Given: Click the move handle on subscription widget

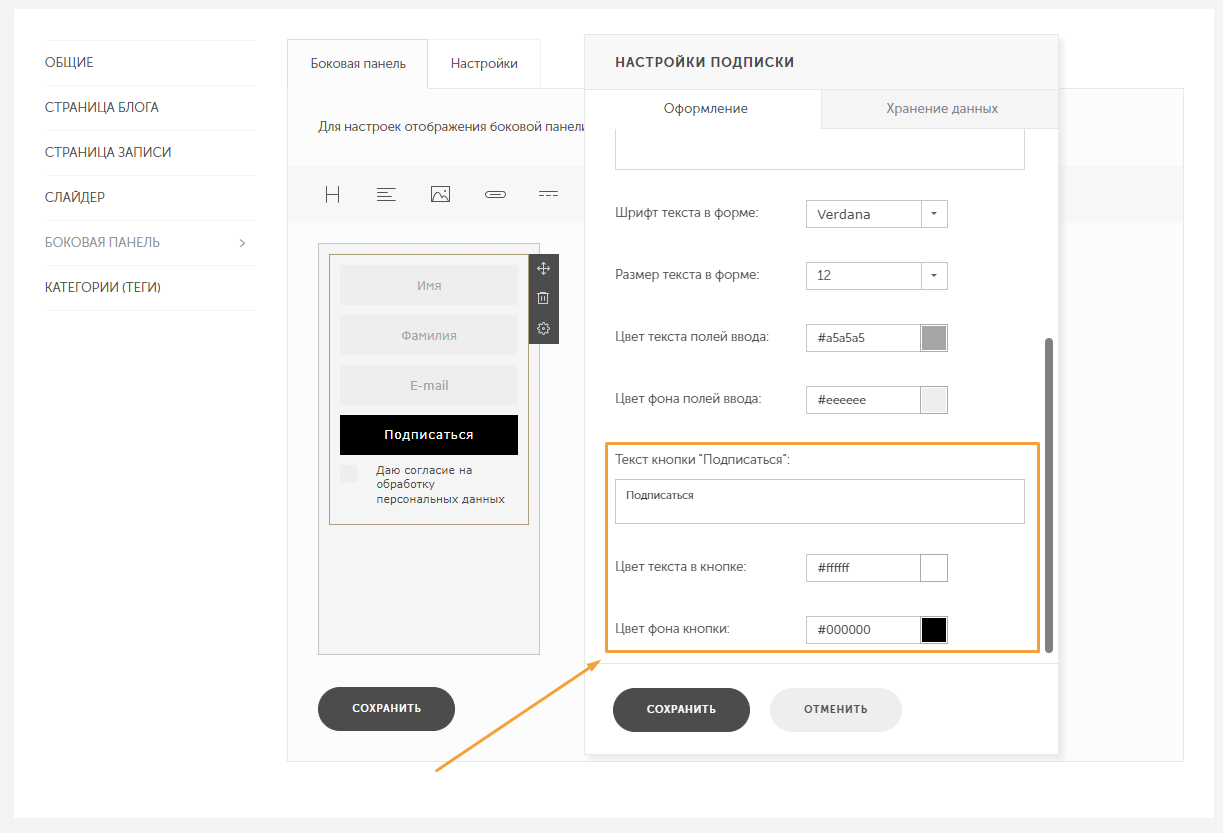Looking at the screenshot, I should coord(543,268).
